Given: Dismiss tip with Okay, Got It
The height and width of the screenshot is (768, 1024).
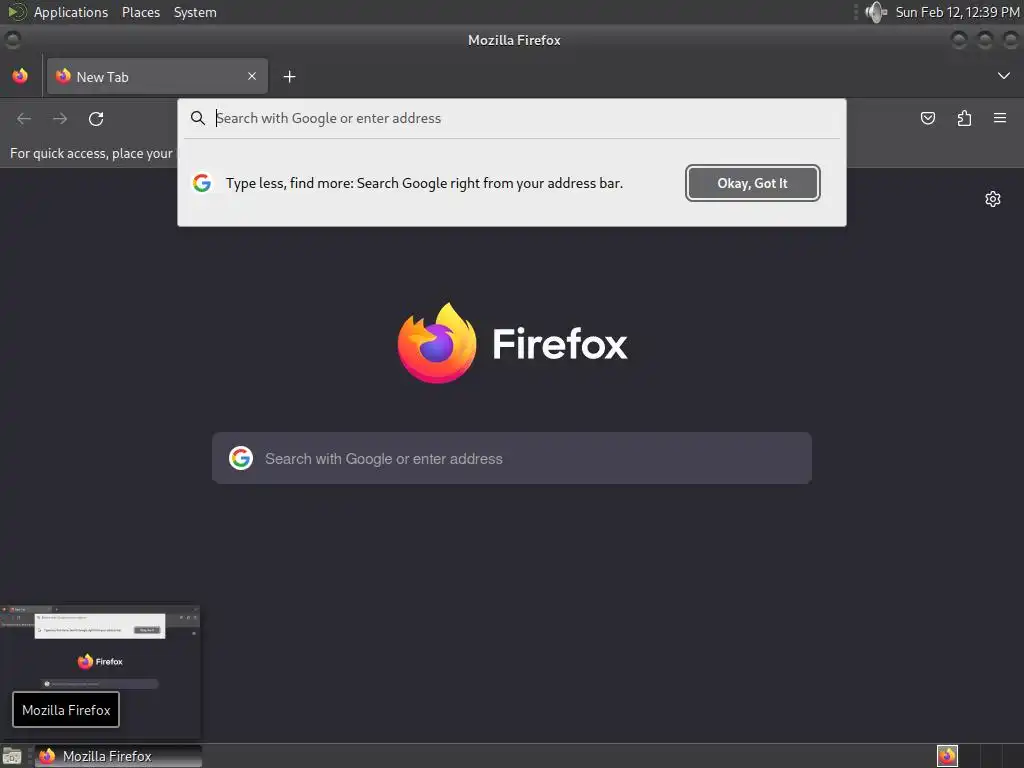Looking at the screenshot, I should 752,183.
